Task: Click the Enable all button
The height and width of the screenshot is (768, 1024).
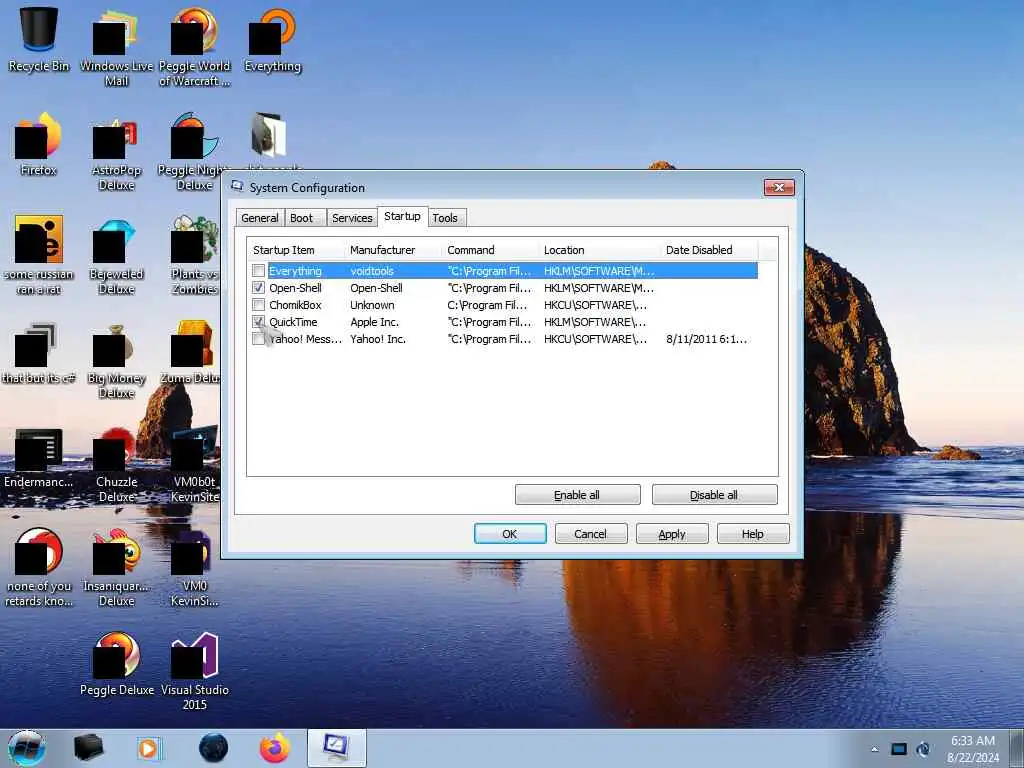Action: 577,495
